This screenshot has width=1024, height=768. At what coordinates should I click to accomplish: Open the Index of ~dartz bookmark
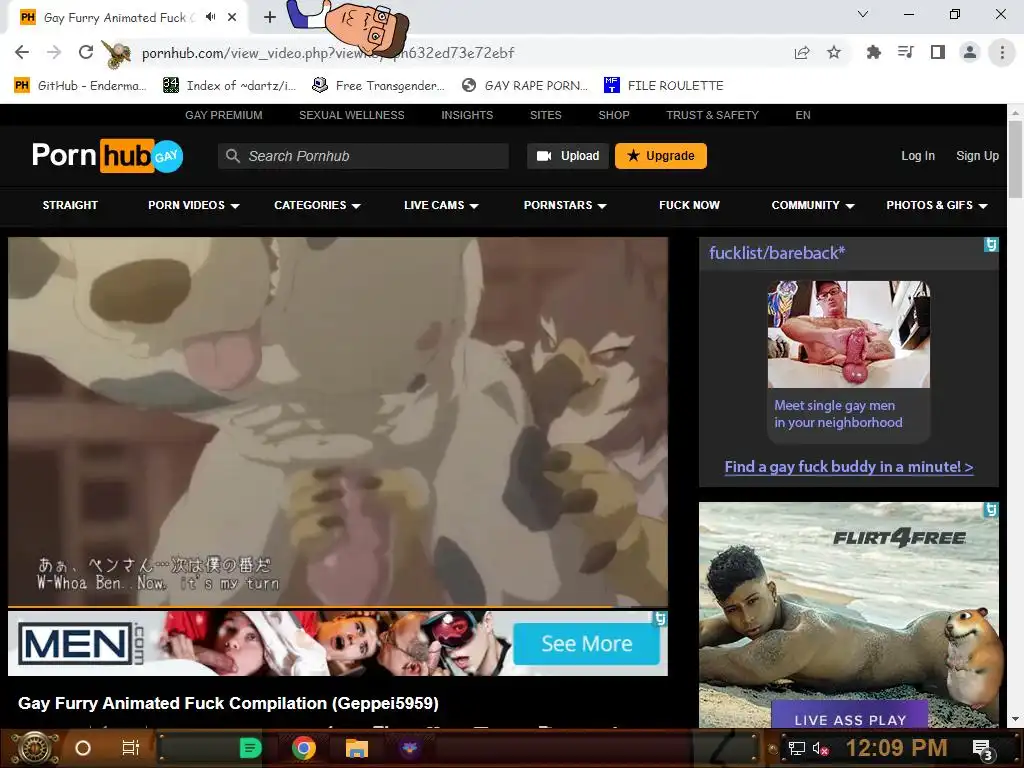tap(229, 86)
